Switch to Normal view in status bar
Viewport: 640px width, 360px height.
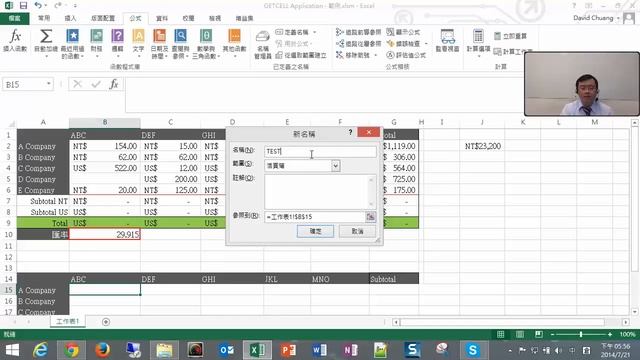coord(500,334)
